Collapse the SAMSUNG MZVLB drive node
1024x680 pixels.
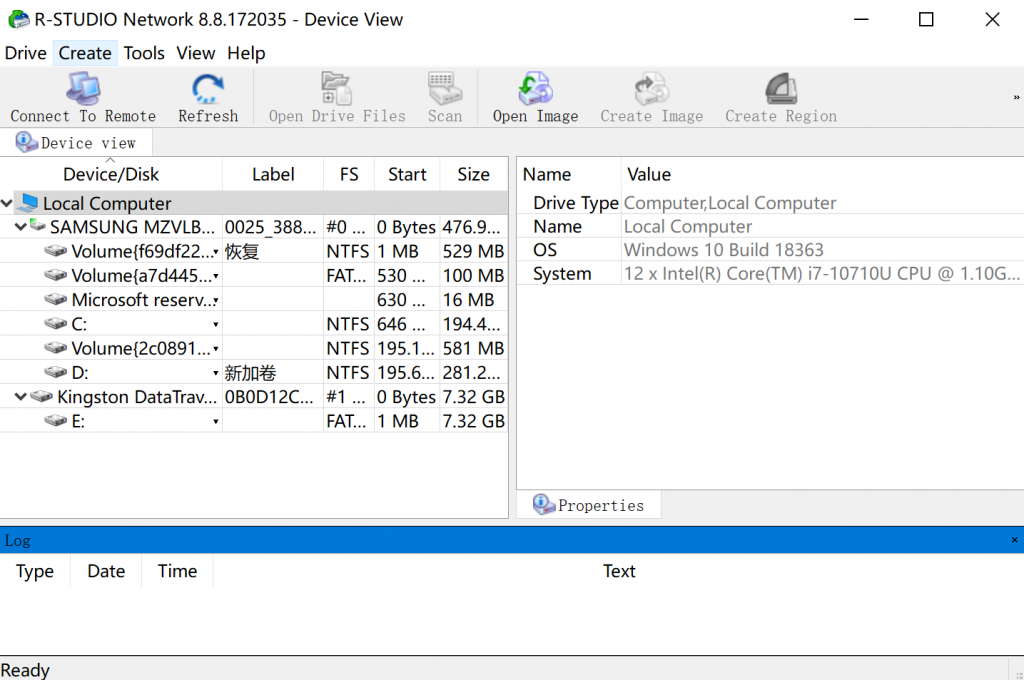click(x=20, y=227)
